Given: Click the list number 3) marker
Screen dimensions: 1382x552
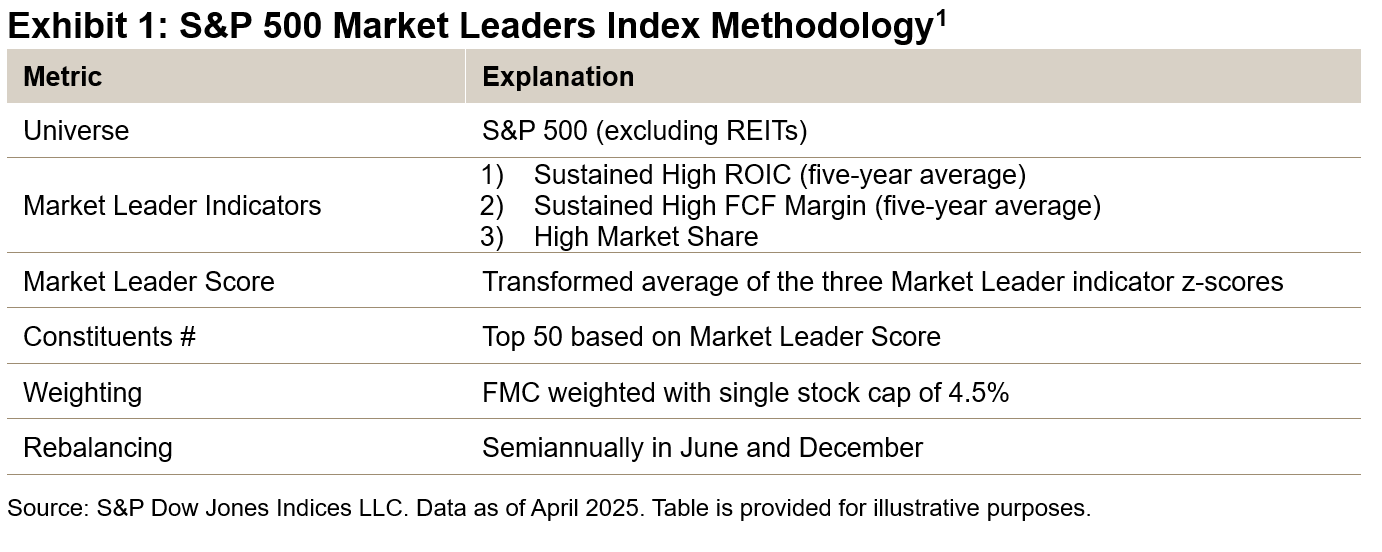Looking at the screenshot, I should pyautogui.click(x=493, y=237).
